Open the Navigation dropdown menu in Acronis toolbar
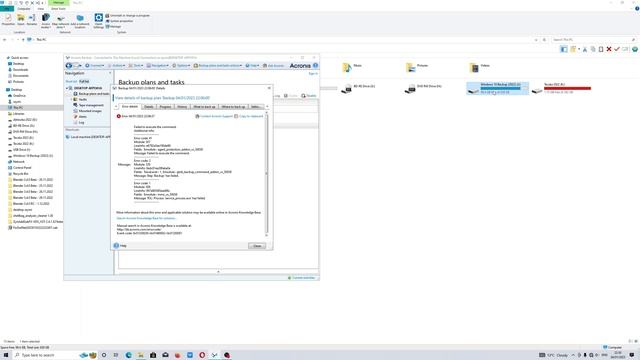640x360 pixels. tap(158, 66)
